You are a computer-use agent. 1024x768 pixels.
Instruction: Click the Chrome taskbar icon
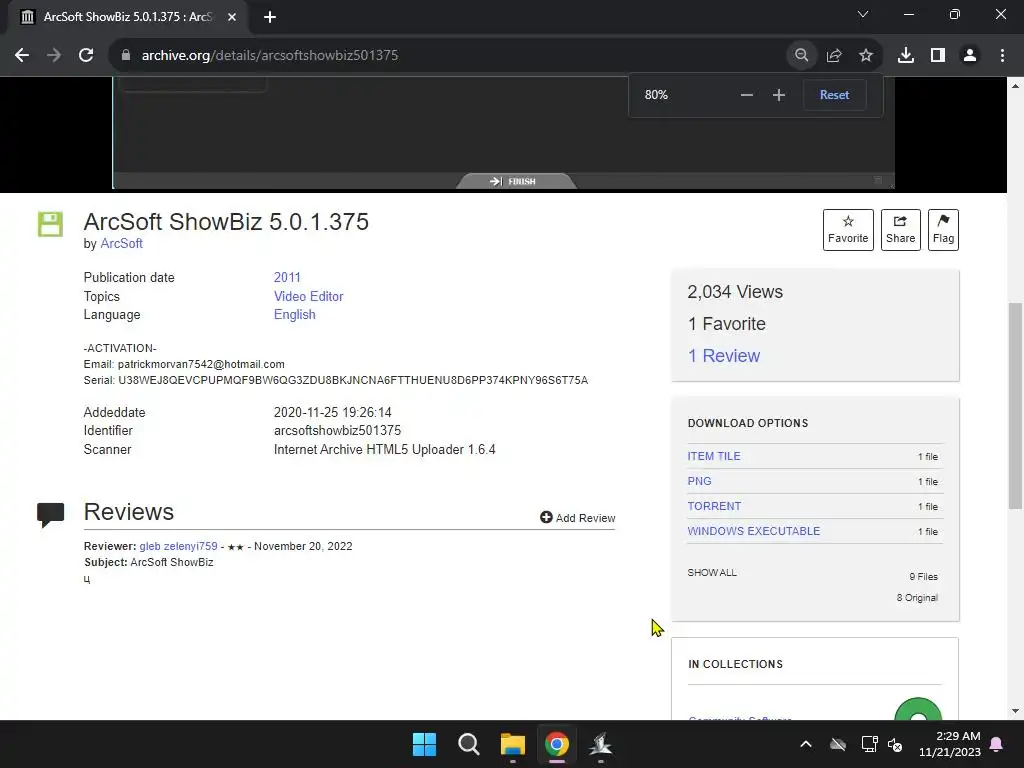tap(557, 744)
